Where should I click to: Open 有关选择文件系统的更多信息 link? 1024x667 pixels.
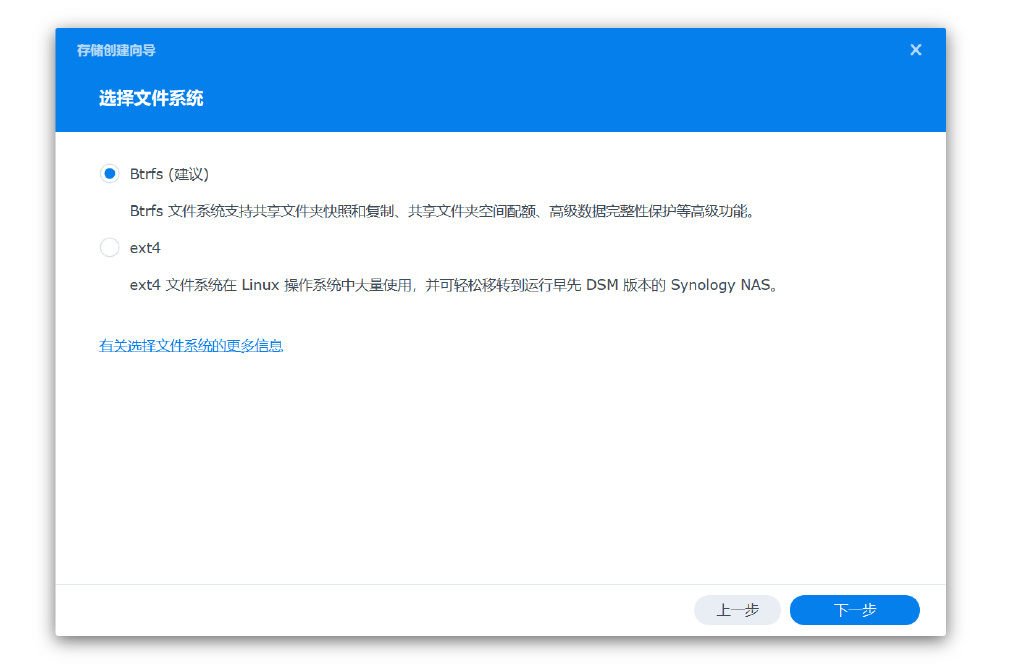coord(191,346)
